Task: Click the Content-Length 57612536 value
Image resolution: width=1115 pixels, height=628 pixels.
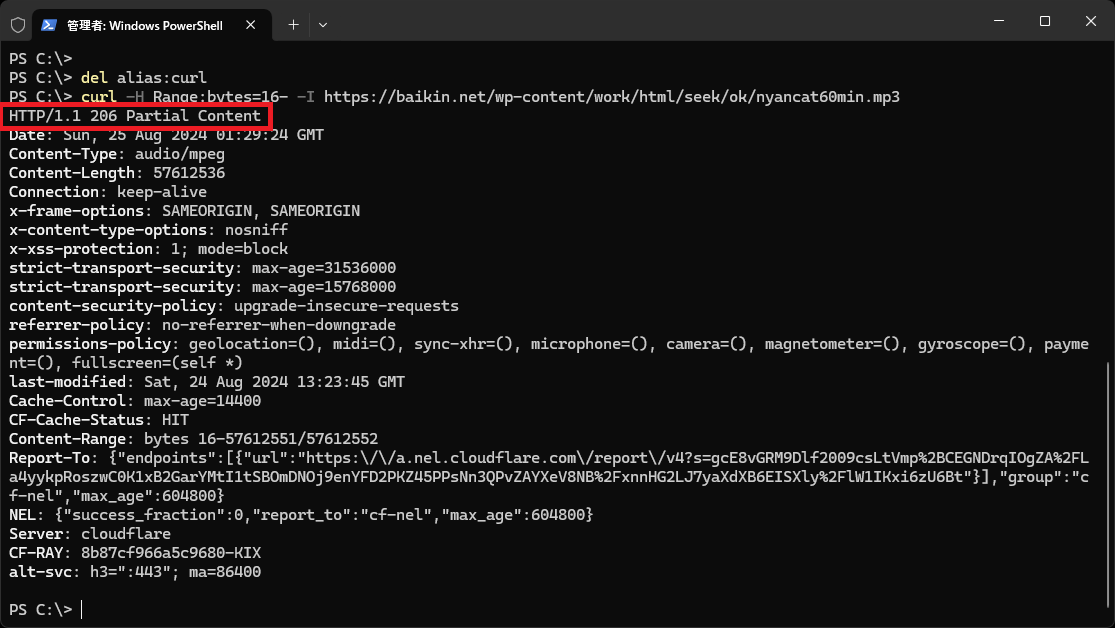Action: [x=189, y=173]
